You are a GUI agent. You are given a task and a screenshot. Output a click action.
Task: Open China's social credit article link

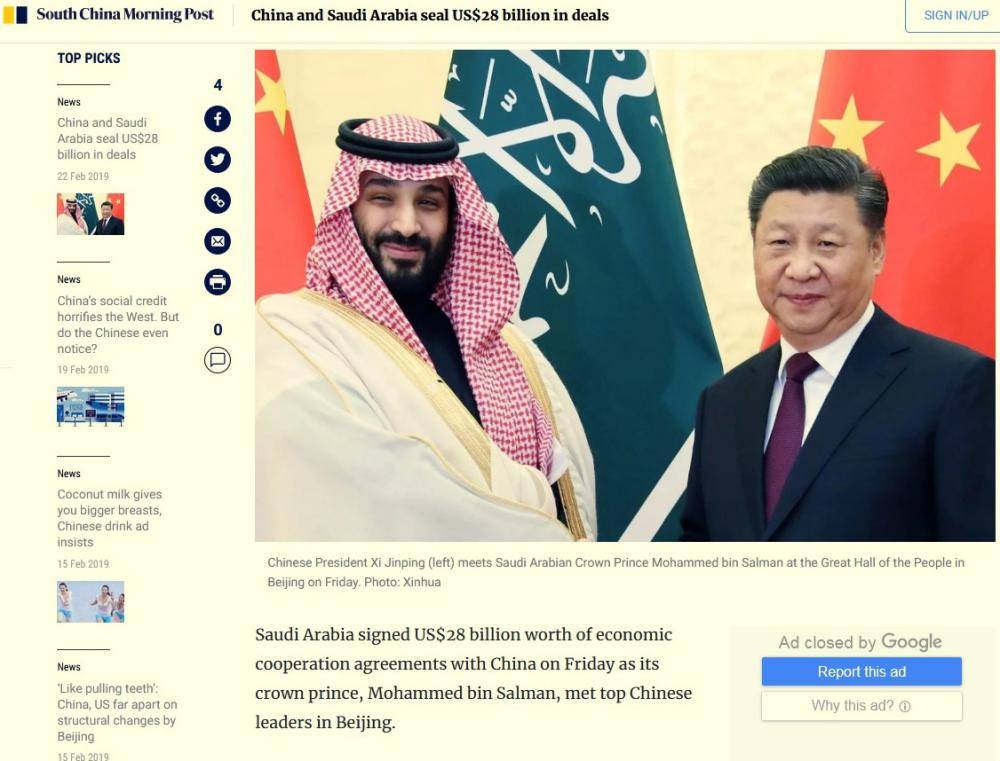click(x=118, y=325)
